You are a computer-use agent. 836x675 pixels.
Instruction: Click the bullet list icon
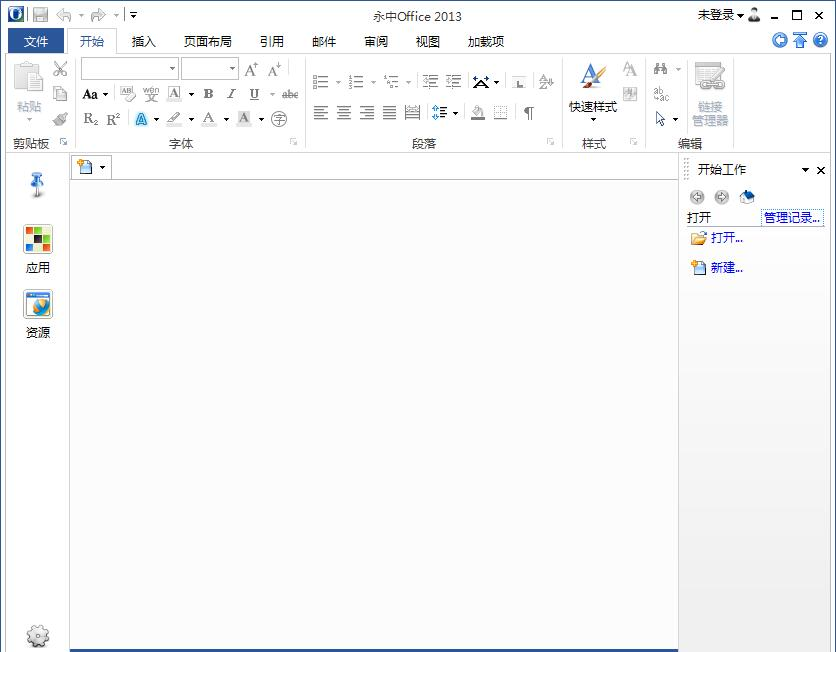pyautogui.click(x=320, y=82)
